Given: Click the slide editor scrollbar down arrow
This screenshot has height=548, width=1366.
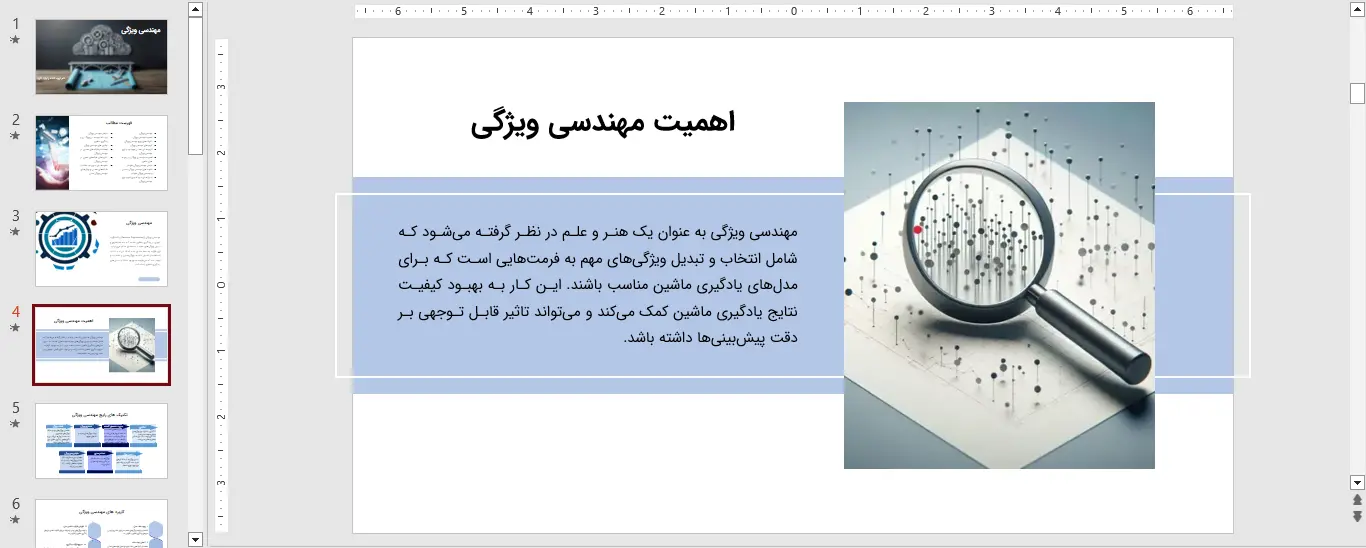Looking at the screenshot, I should click(1357, 482).
